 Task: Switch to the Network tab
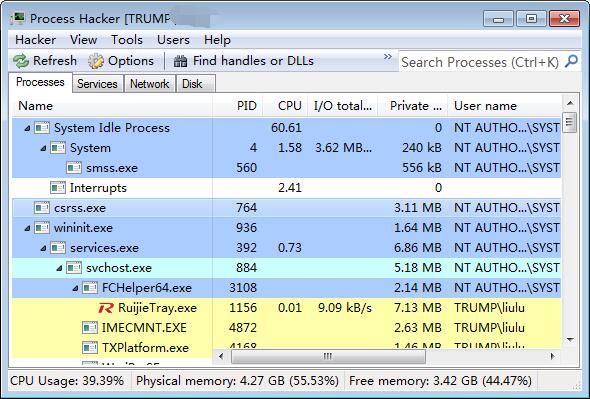pos(149,84)
